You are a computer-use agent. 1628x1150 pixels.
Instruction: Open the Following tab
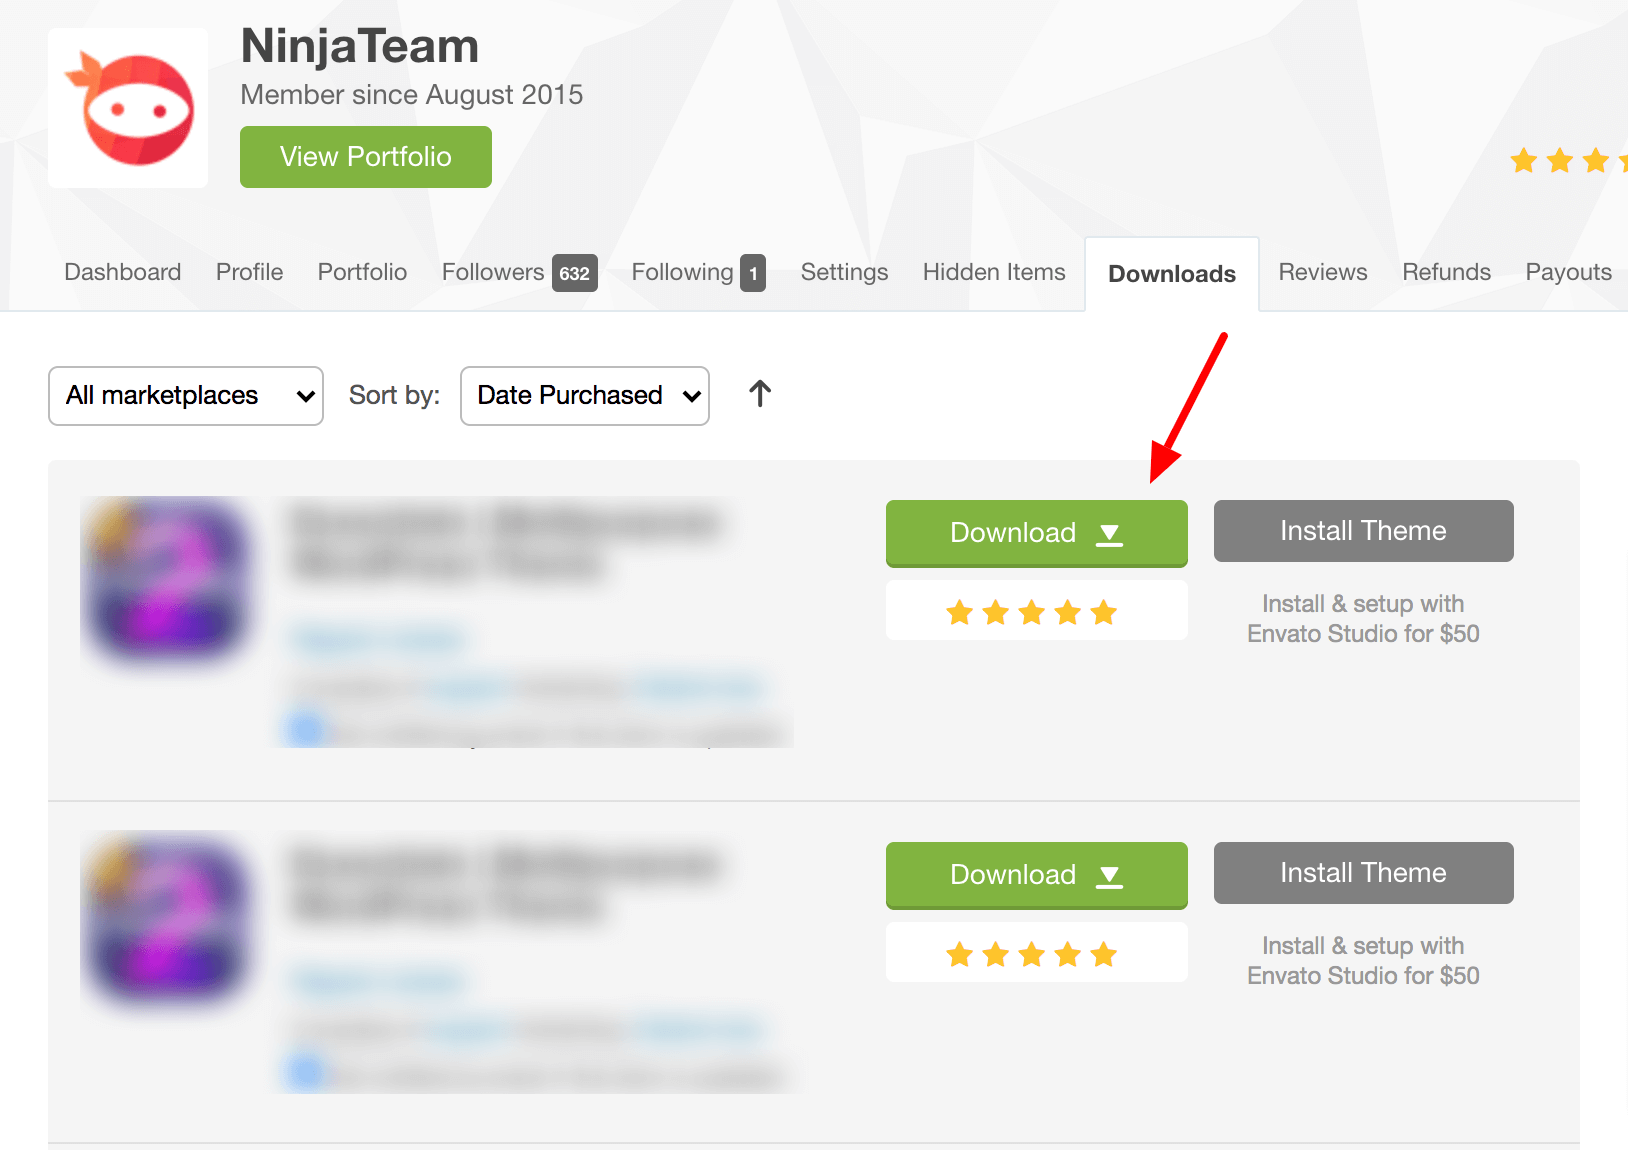click(698, 272)
